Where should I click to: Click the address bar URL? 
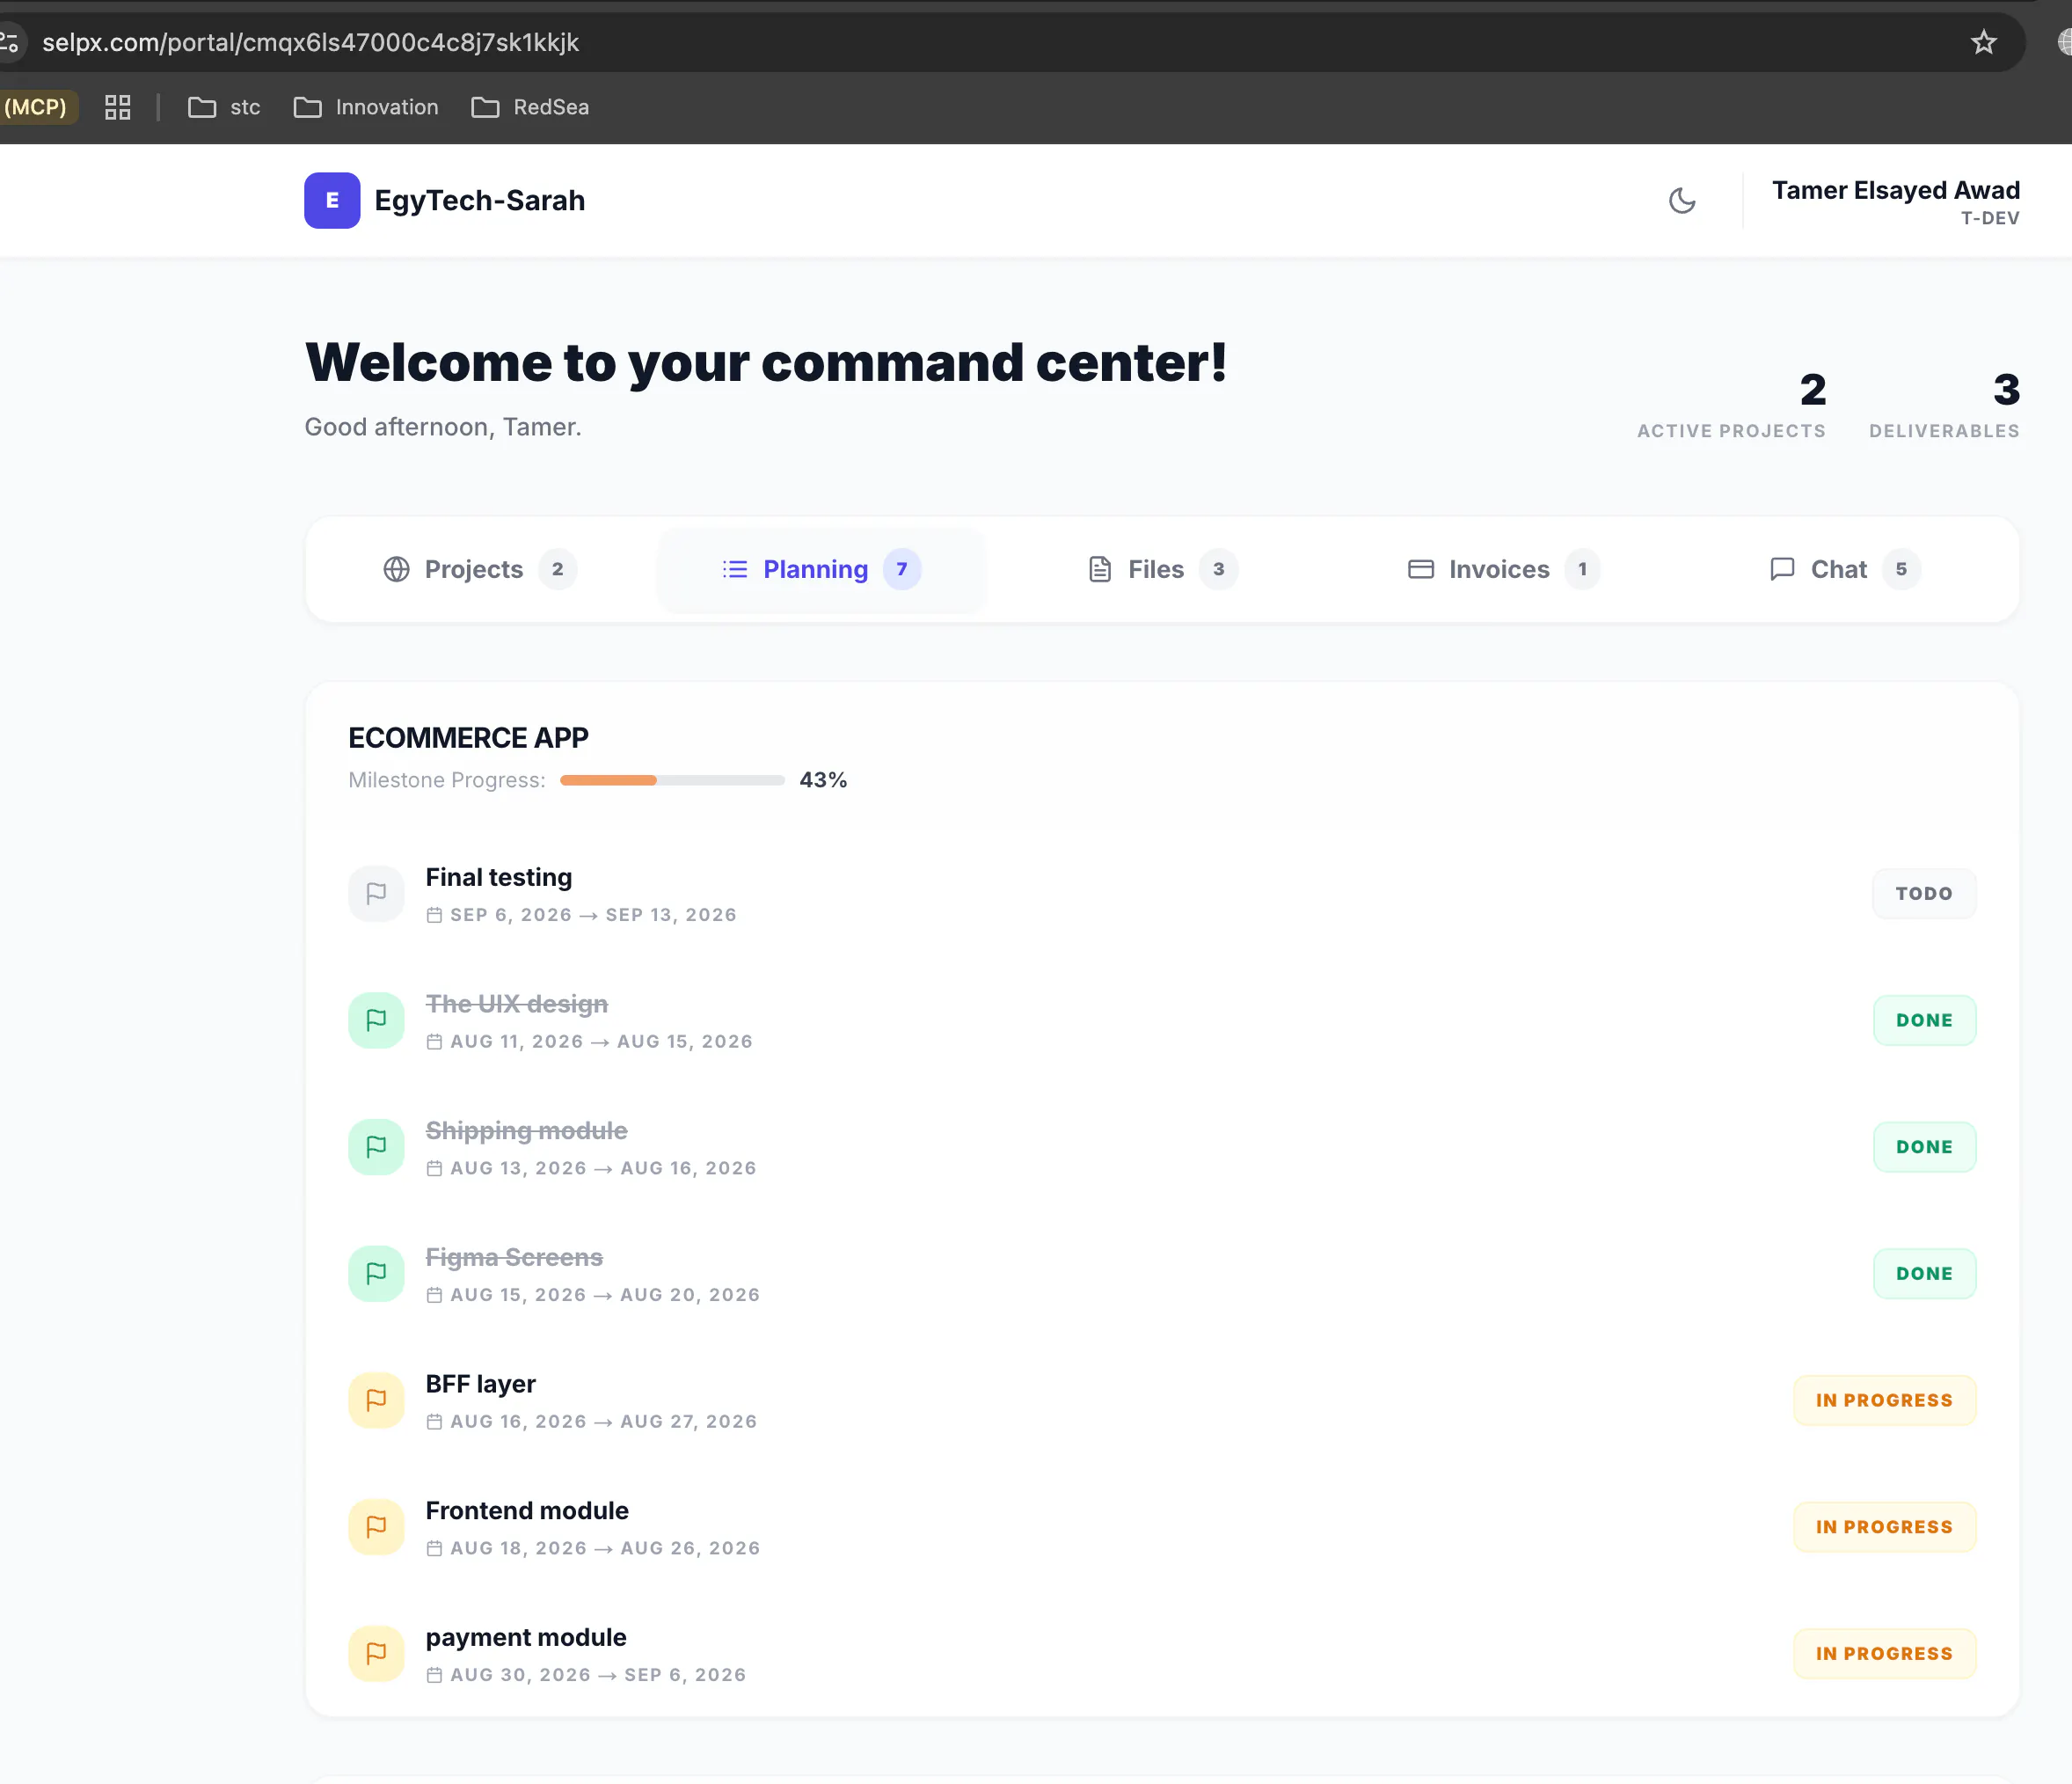[311, 42]
